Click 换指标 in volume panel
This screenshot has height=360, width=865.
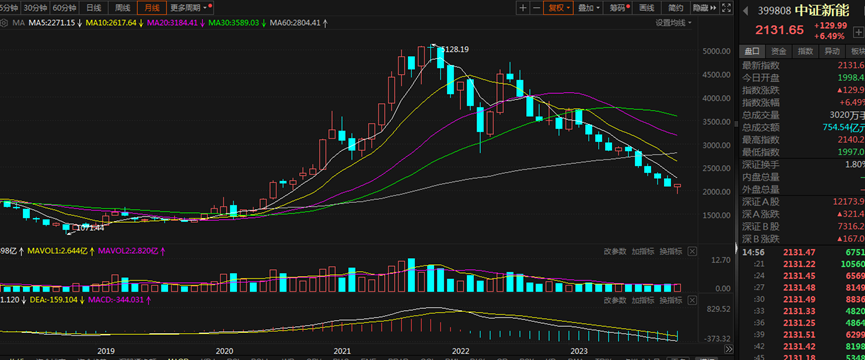671,251
